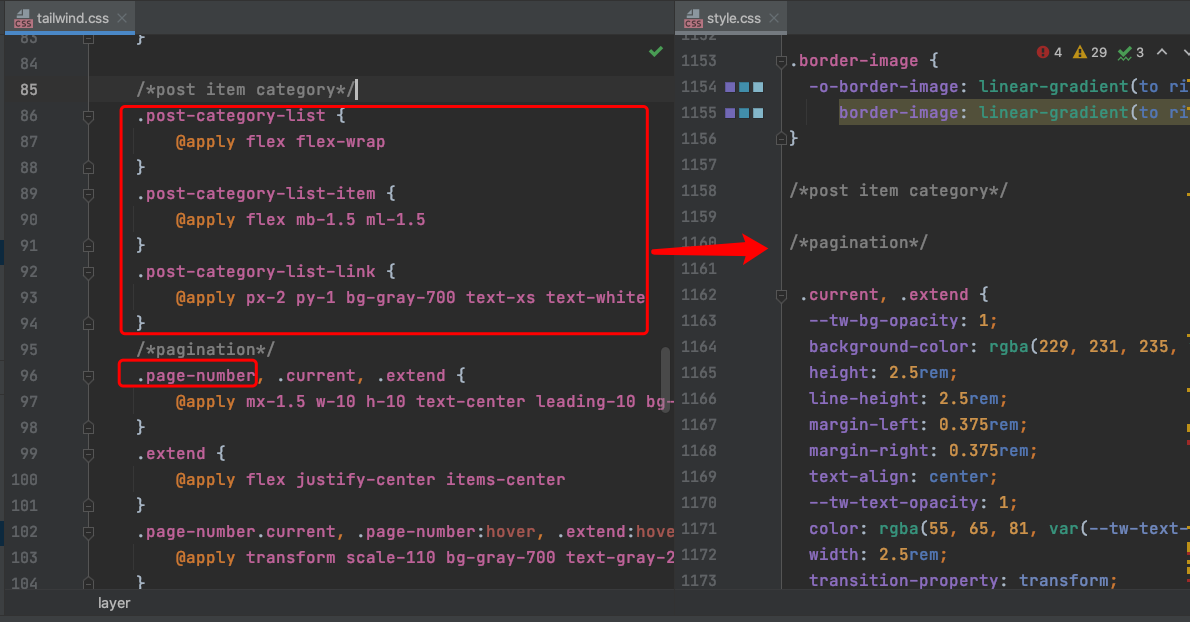Click fold end marker at line 88
Image resolution: width=1190 pixels, height=622 pixels.
point(89,168)
